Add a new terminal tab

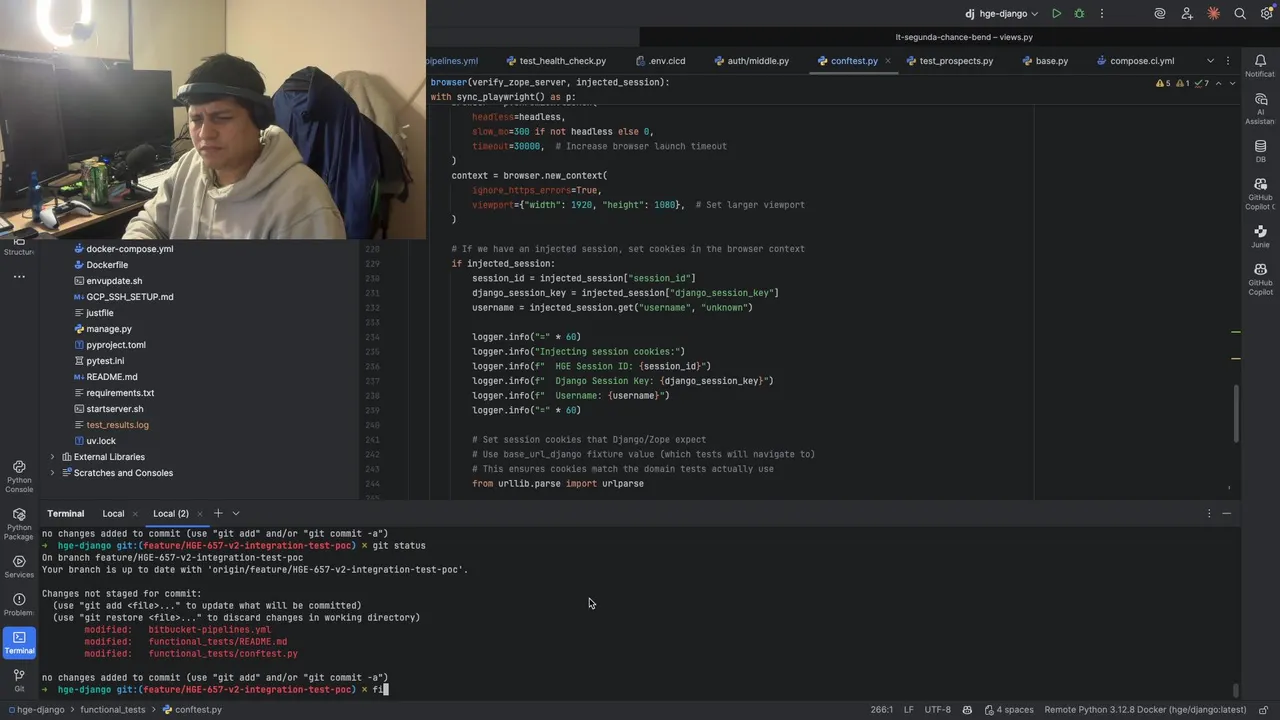tap(217, 513)
